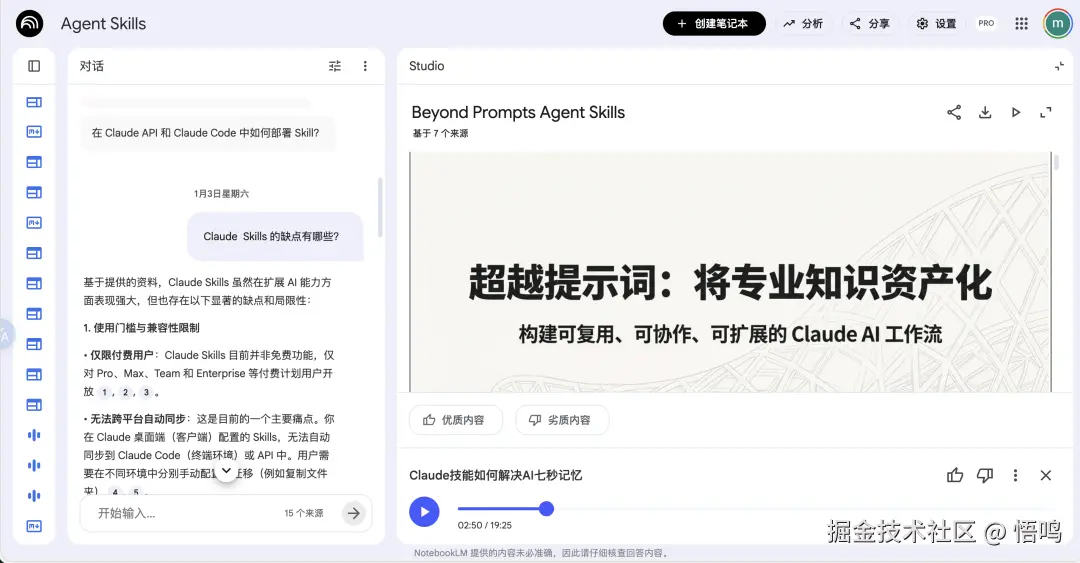This screenshot has width=1080, height=563.
Task: Collapse the Studio panel
Action: (1059, 66)
